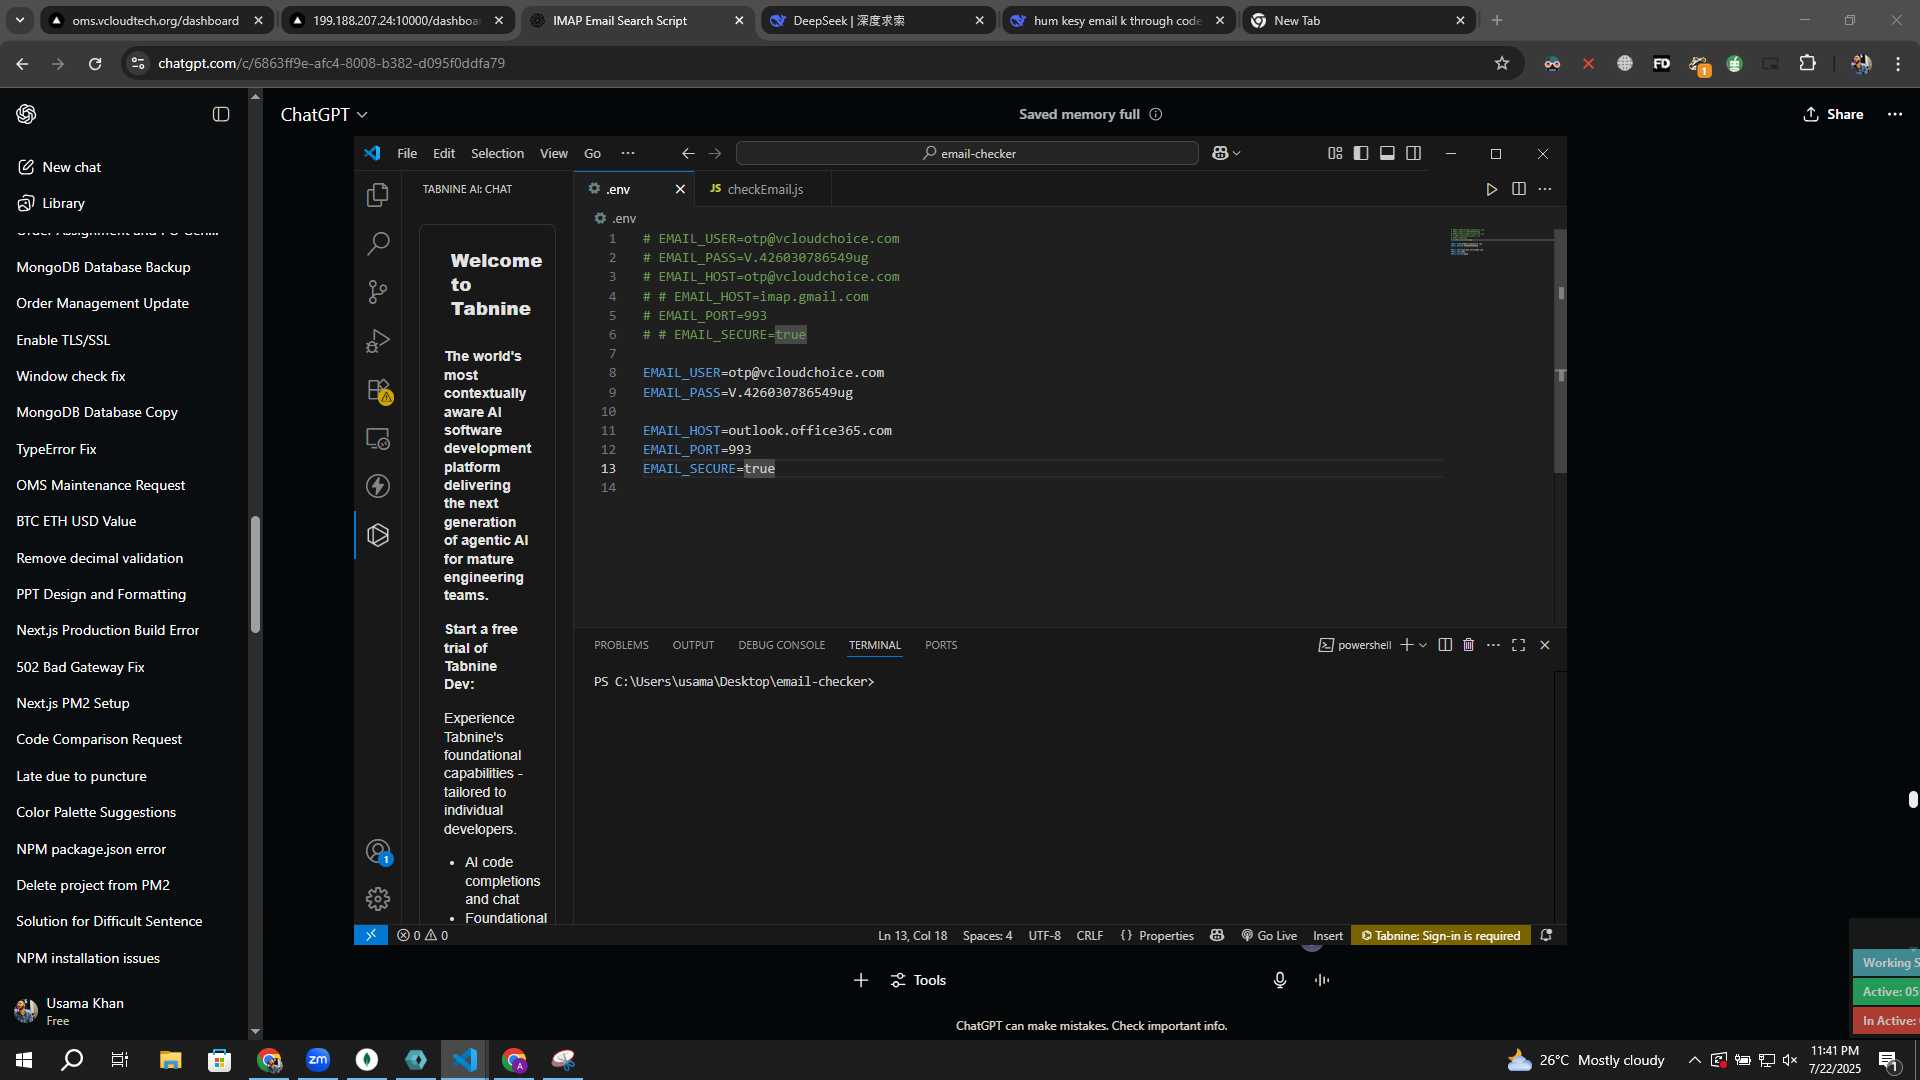Expand VS Code menu overflow ellipsis
The height and width of the screenshot is (1080, 1920).
628,153
